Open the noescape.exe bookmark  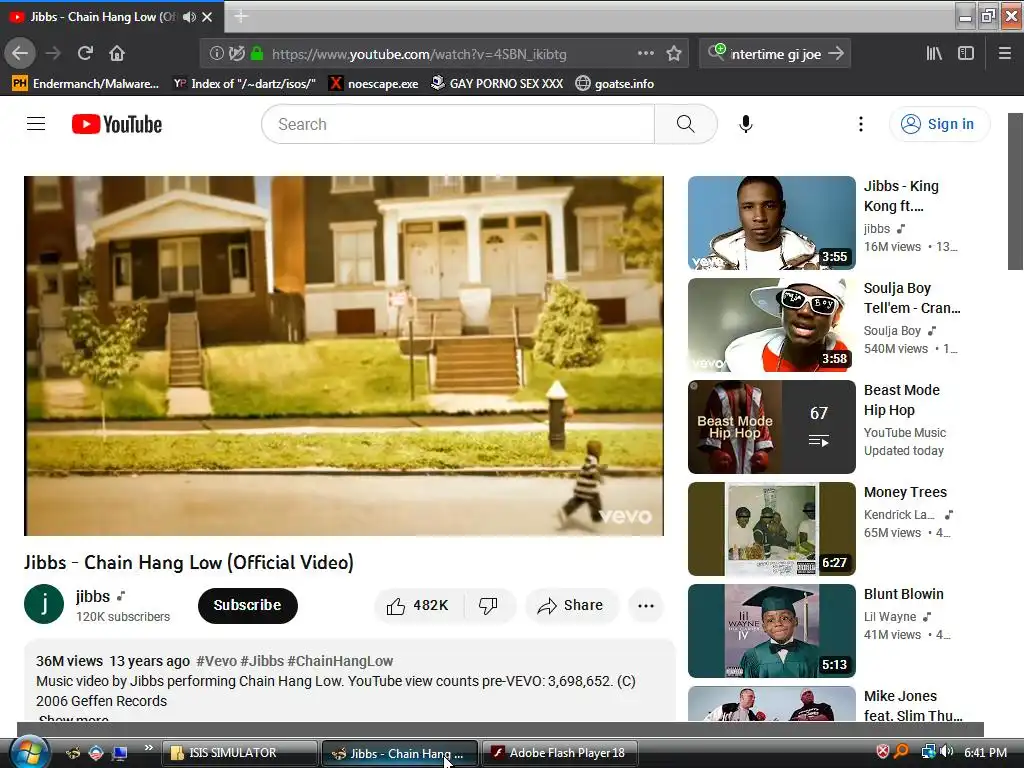pos(374,84)
